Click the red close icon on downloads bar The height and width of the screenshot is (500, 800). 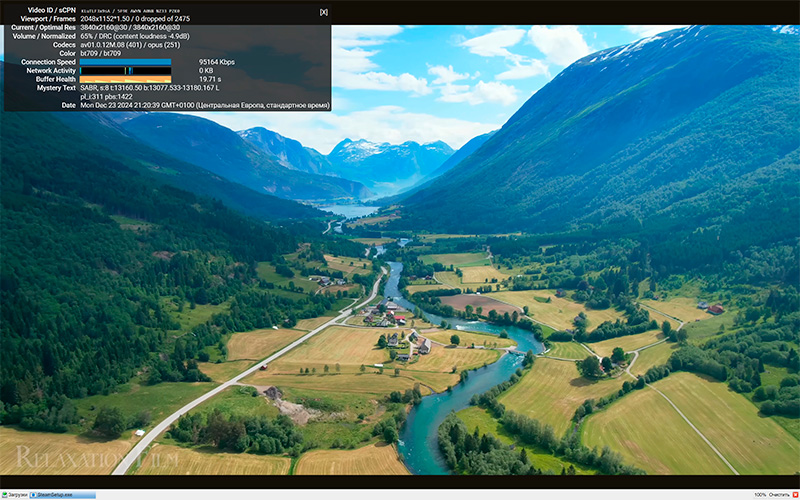(793, 495)
